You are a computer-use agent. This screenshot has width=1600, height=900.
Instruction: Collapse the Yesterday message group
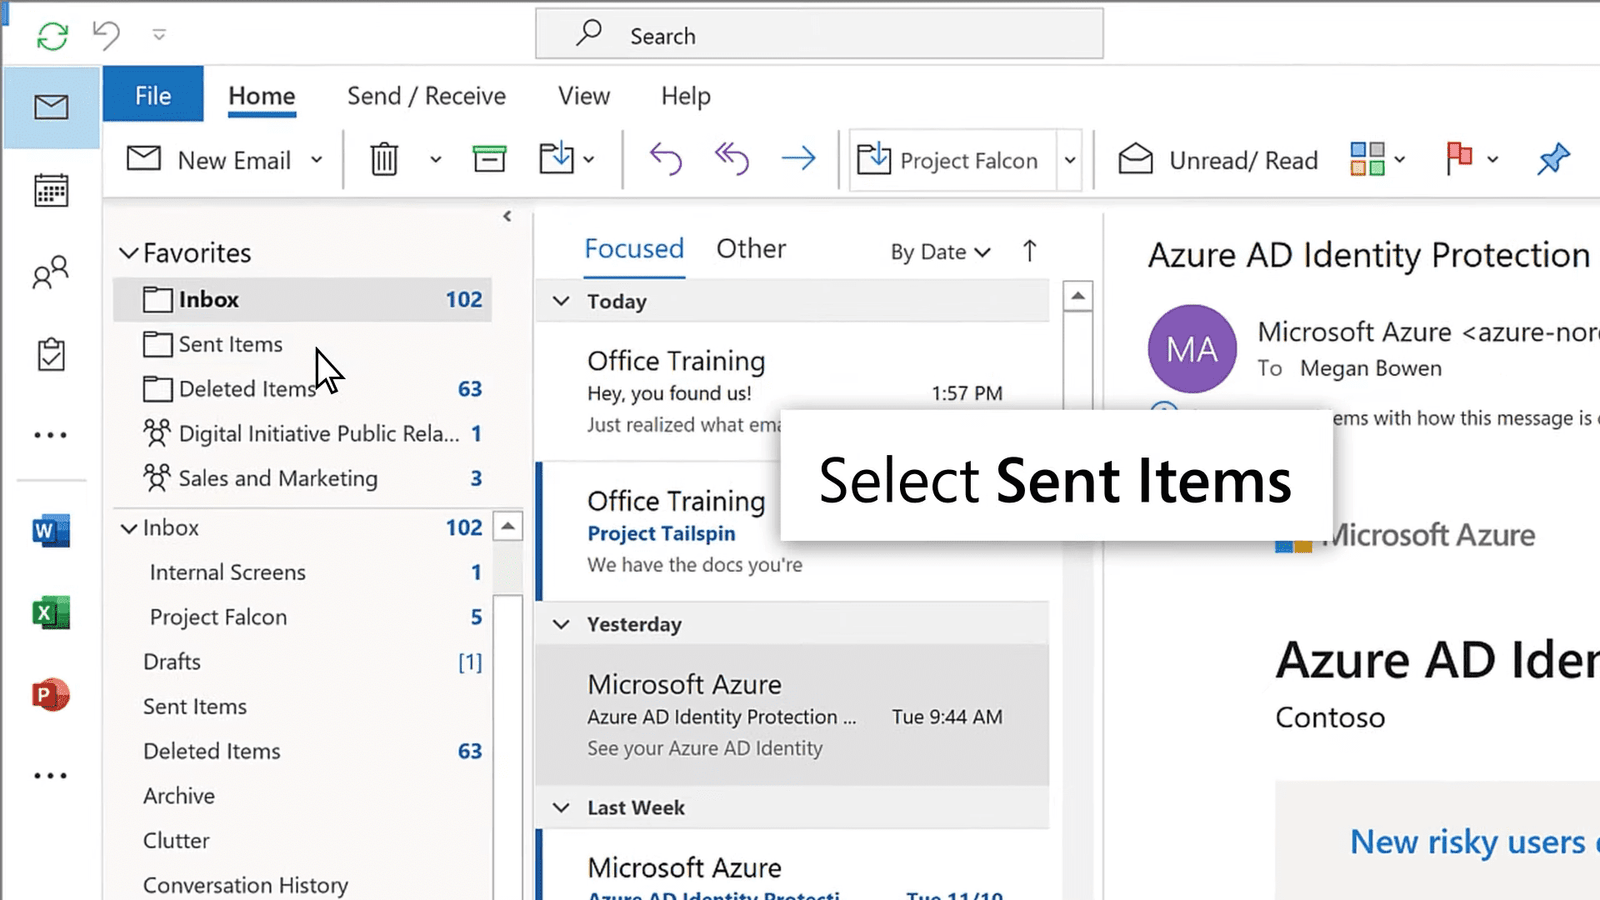point(562,624)
